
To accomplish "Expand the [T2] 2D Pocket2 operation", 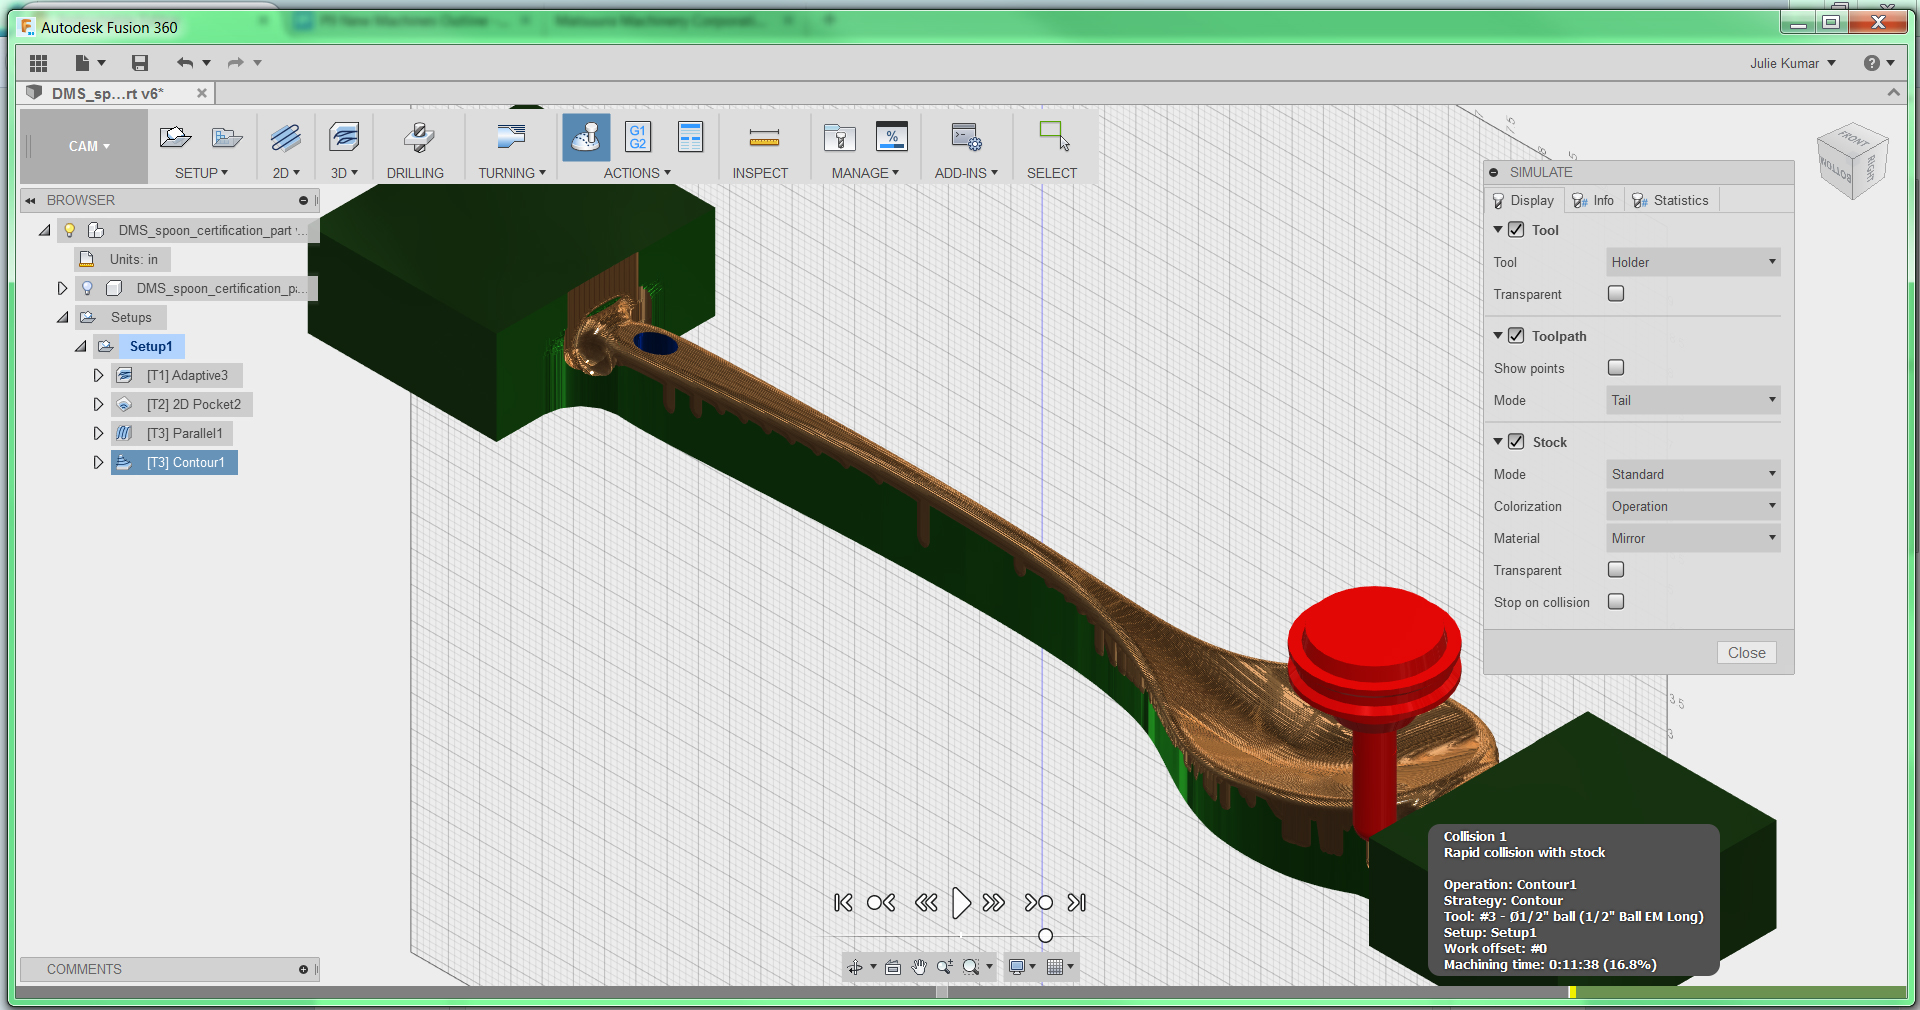I will pyautogui.click(x=98, y=405).
